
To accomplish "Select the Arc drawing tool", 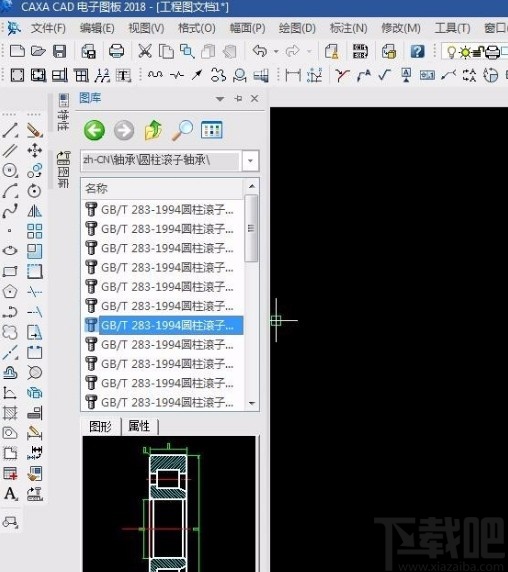I will 10,191.
